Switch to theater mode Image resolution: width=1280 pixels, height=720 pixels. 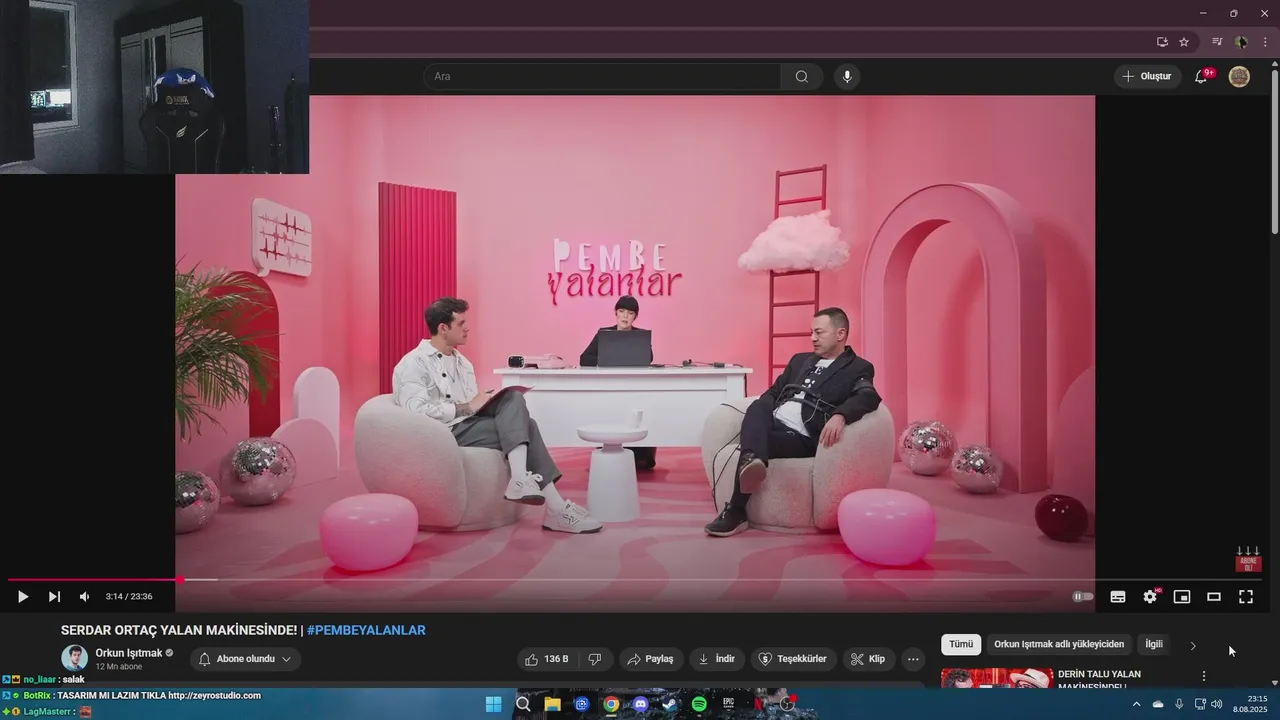click(1214, 597)
